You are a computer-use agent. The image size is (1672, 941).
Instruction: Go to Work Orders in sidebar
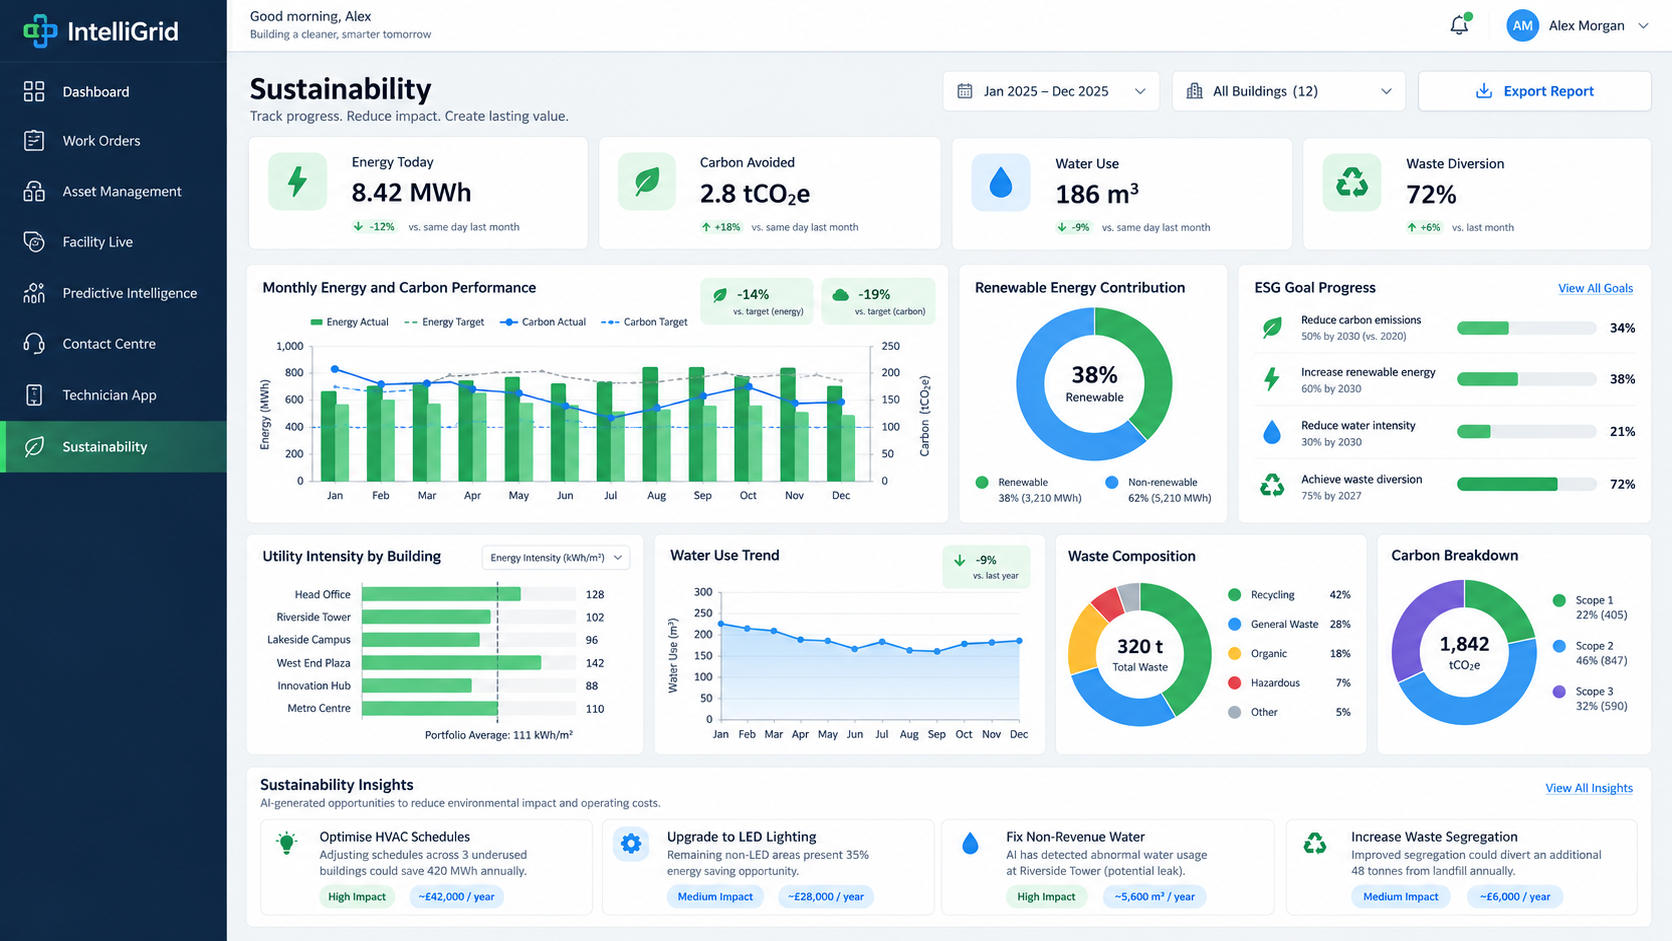[113, 141]
